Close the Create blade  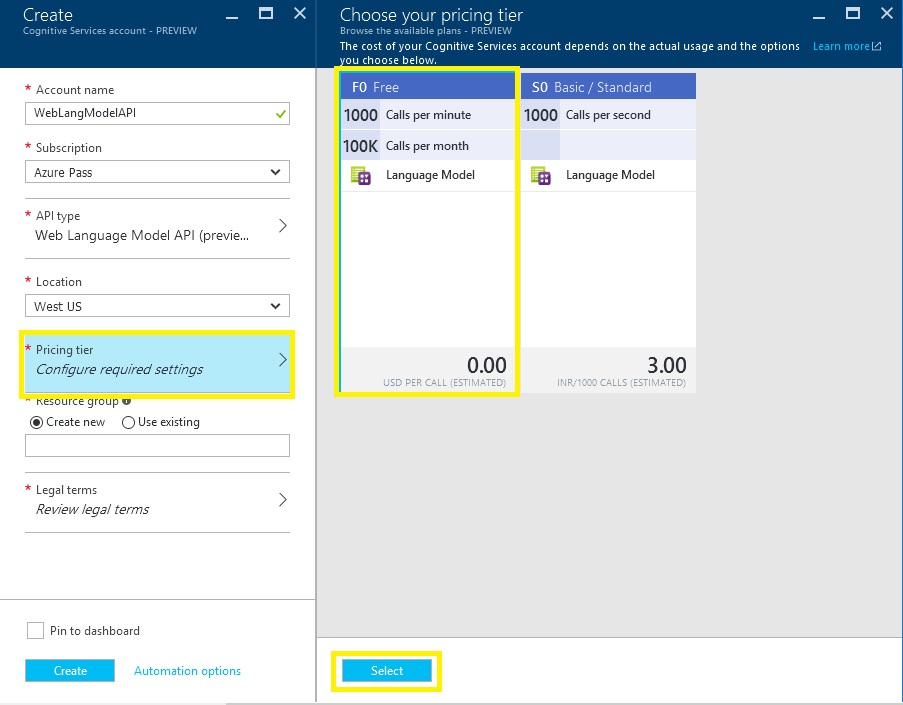point(300,13)
